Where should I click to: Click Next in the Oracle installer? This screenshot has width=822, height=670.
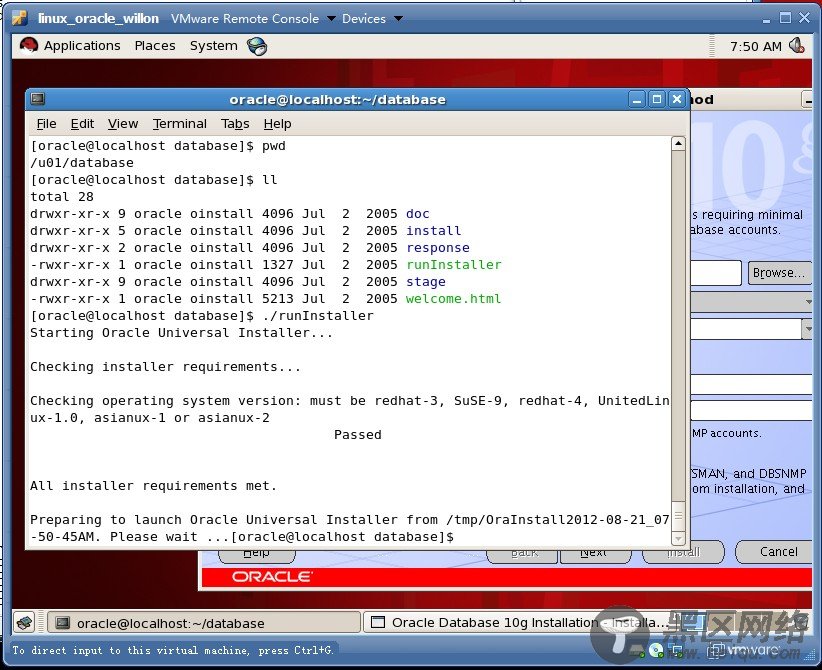(595, 556)
